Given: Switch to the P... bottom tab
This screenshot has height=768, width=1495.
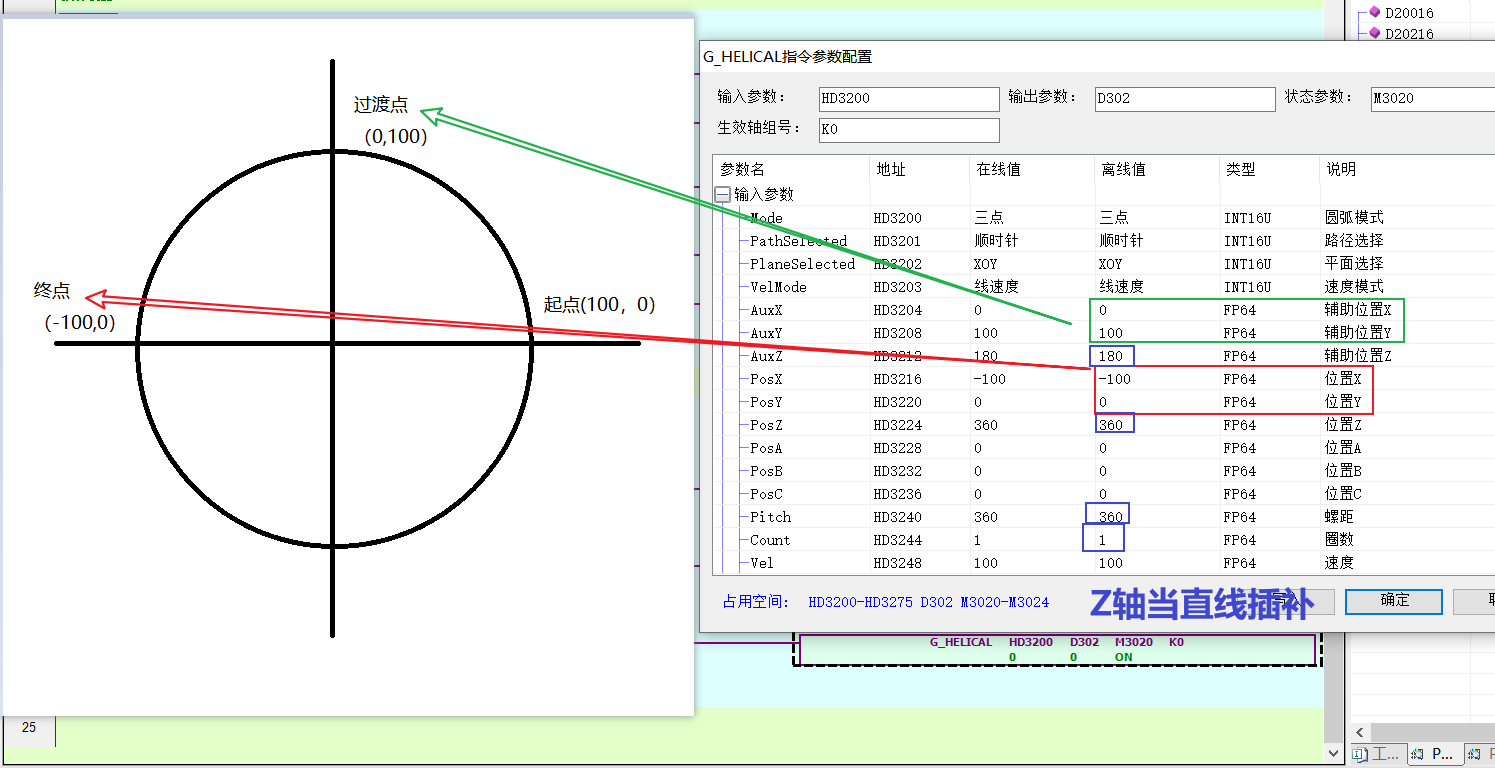Looking at the screenshot, I should point(1435,754).
